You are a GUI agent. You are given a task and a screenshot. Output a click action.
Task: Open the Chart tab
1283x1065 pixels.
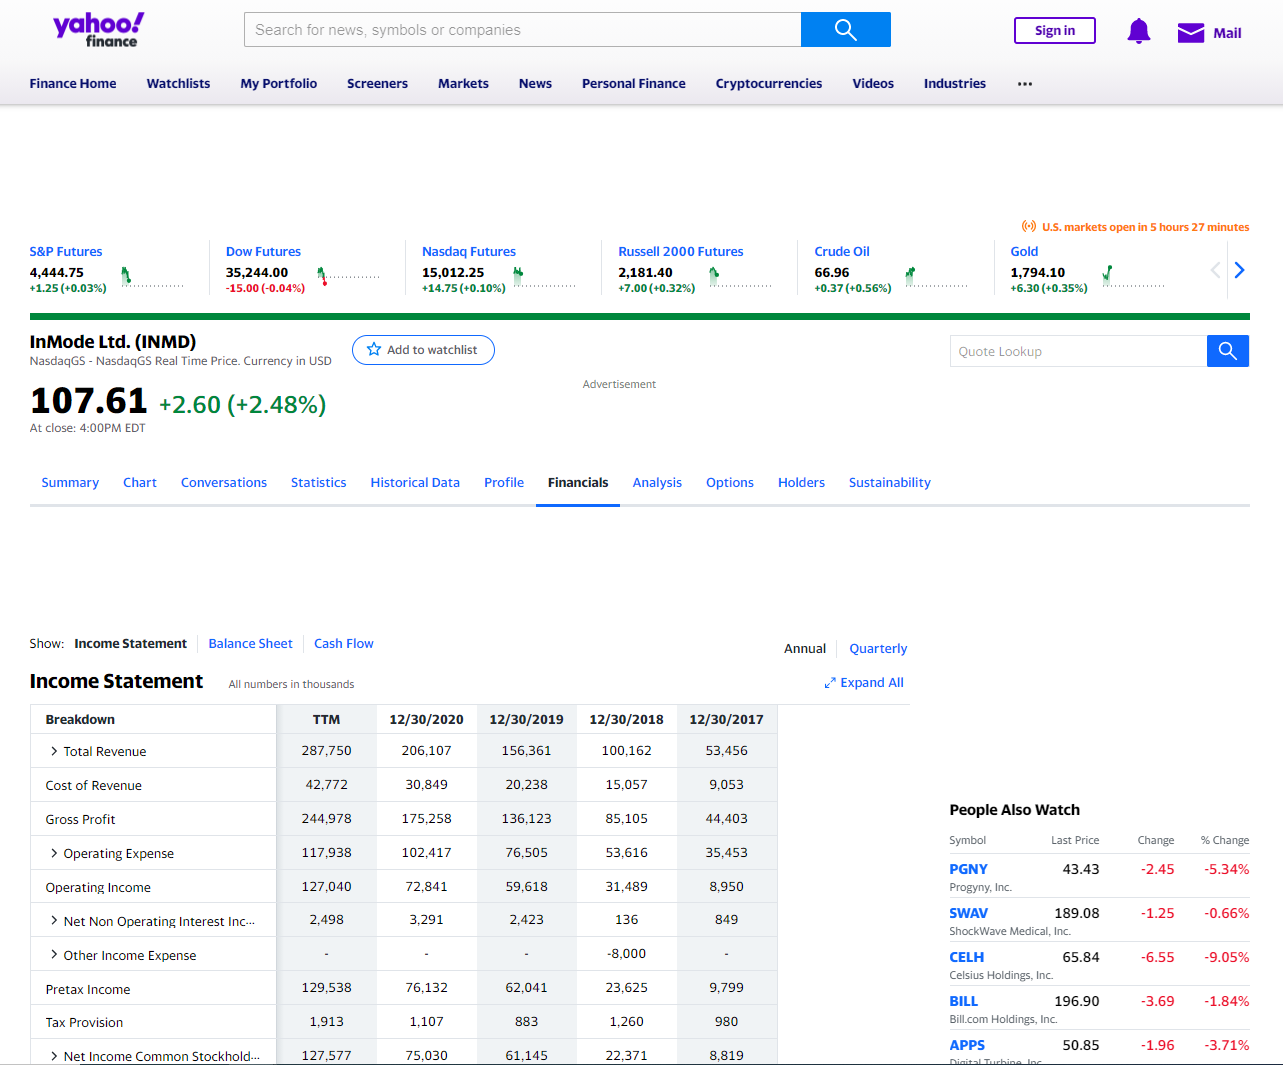140,483
